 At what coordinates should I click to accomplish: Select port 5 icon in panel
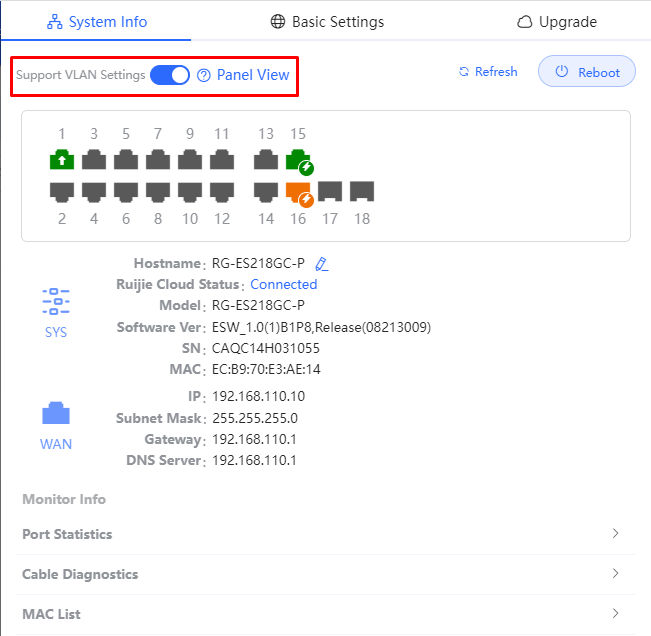pos(126,159)
